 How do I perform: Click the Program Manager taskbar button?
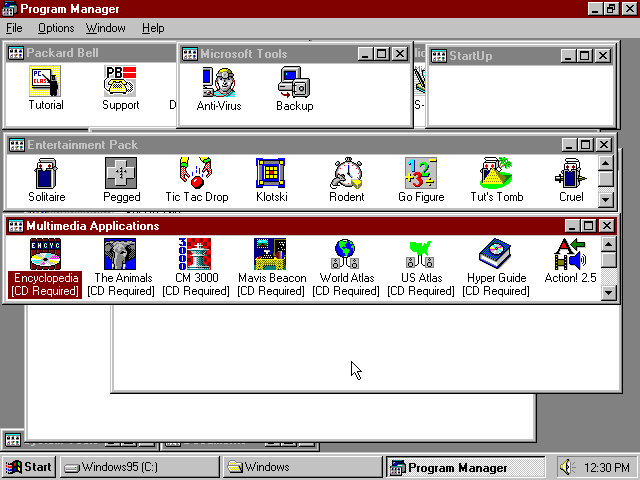point(465,467)
